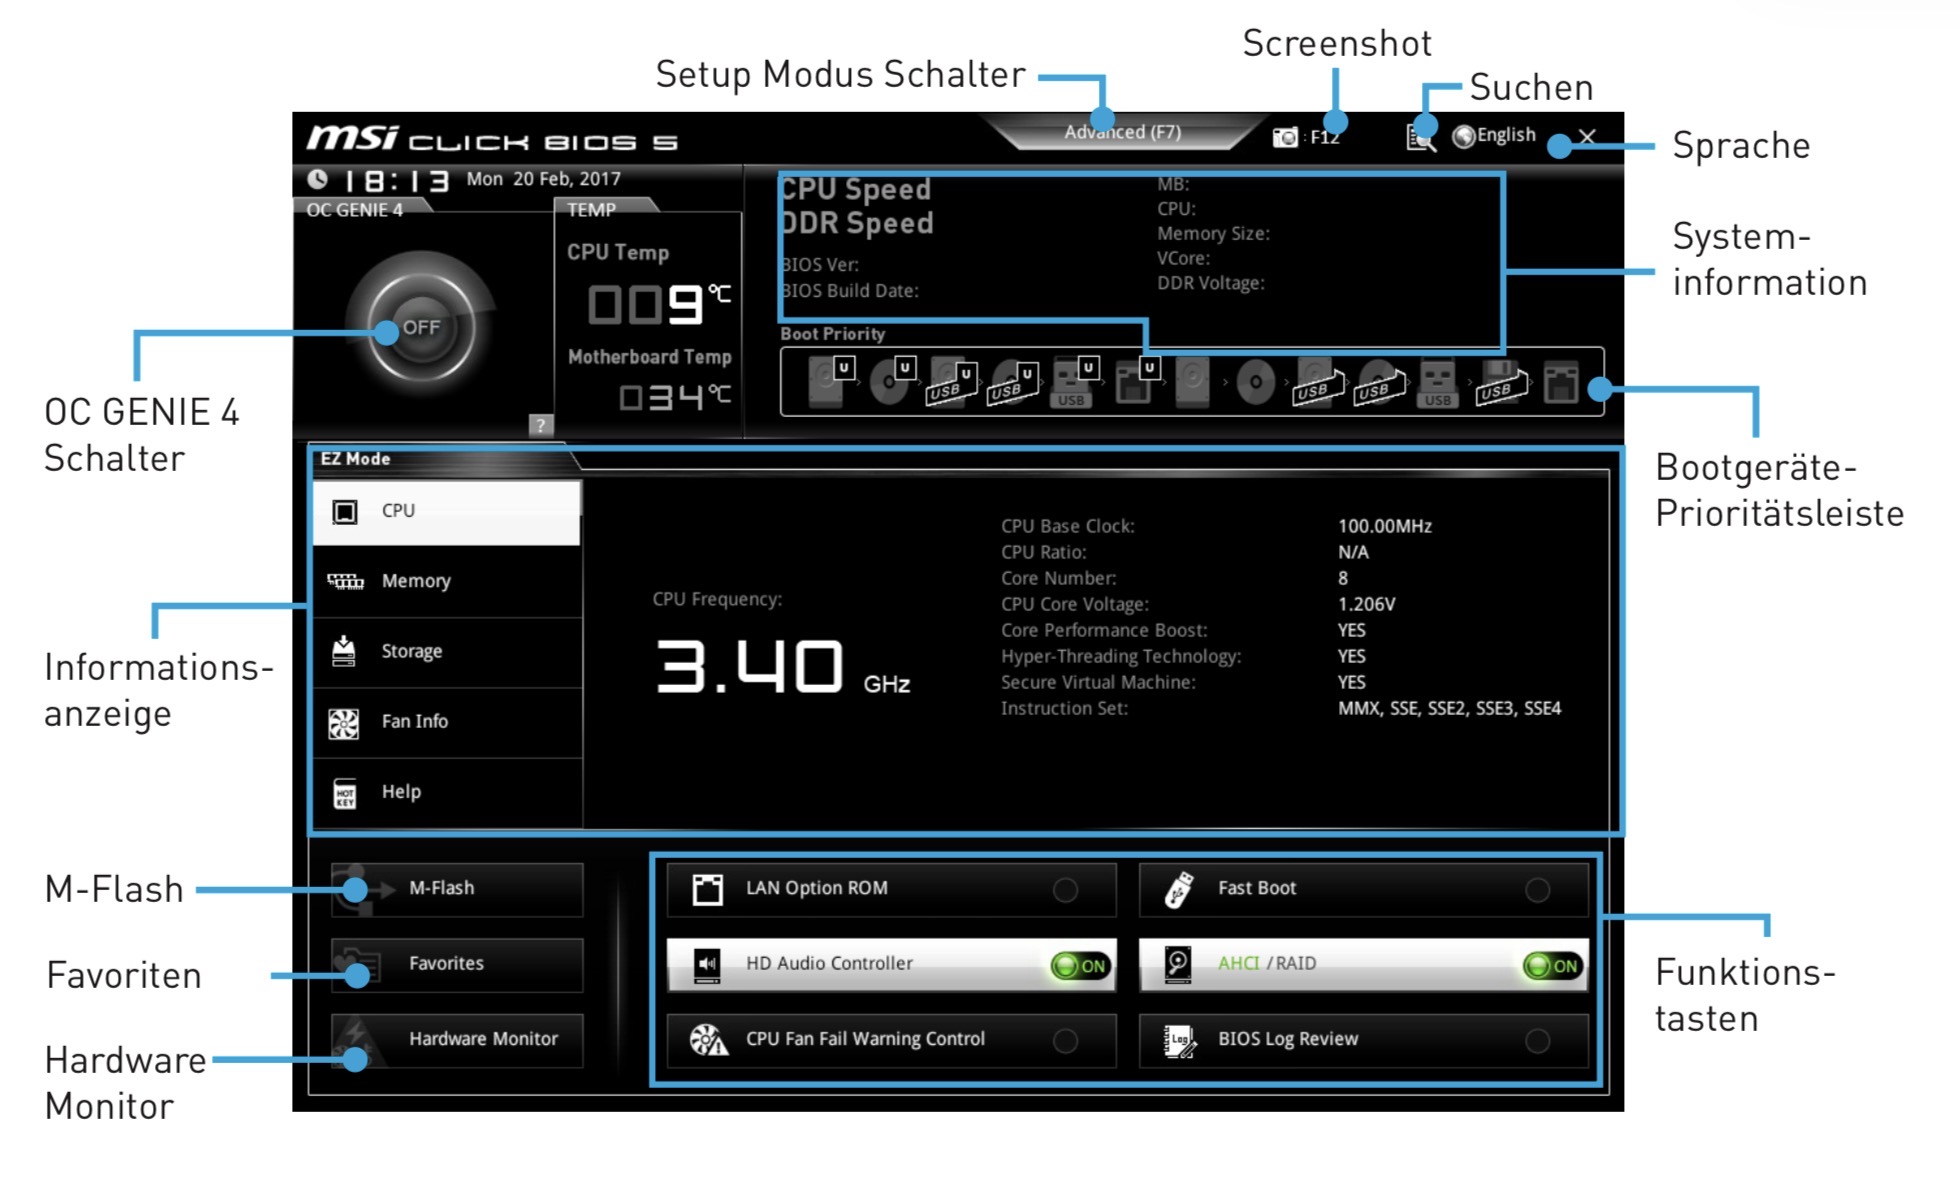Select UEFI network boot device icon
1960x1177 pixels.
[x=1137, y=381]
